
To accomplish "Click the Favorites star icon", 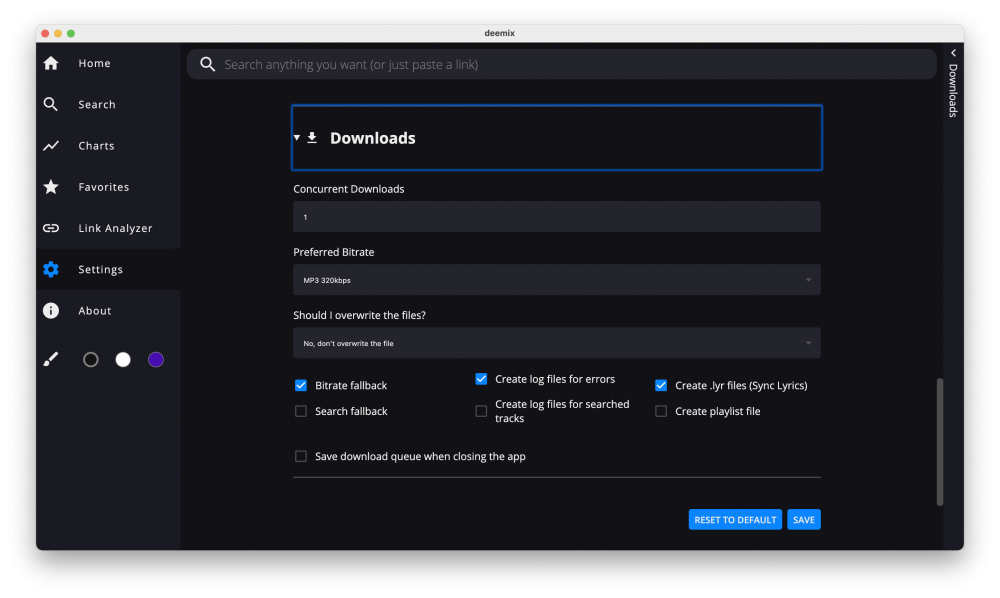I will tap(51, 187).
